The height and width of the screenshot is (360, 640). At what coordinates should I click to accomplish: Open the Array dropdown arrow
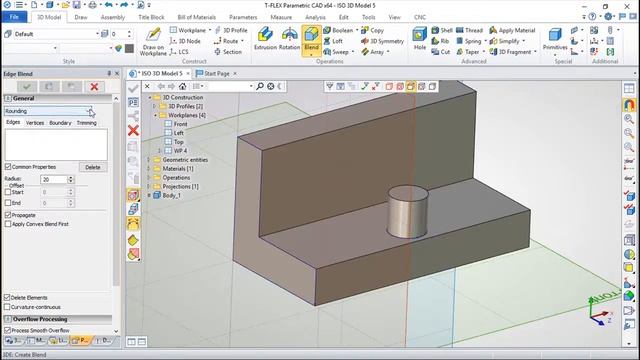click(388, 52)
